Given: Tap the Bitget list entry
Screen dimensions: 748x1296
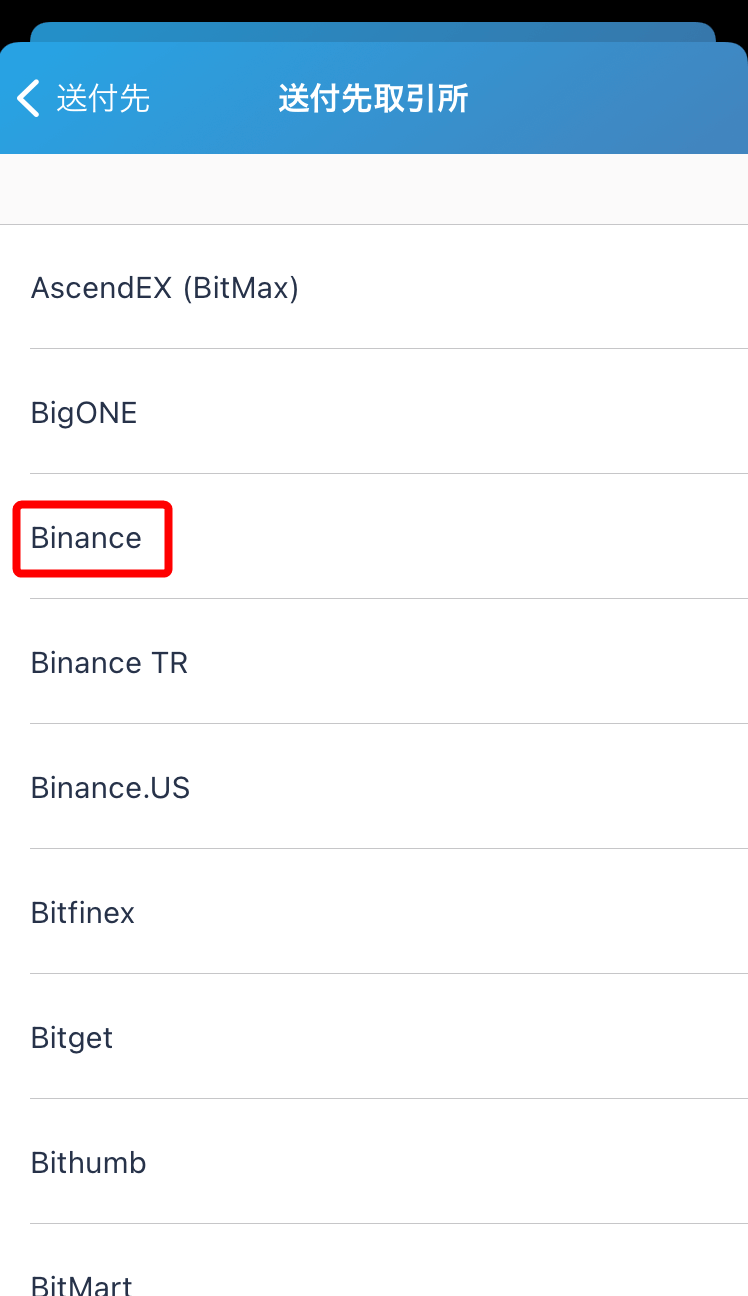Looking at the screenshot, I should (71, 1038).
